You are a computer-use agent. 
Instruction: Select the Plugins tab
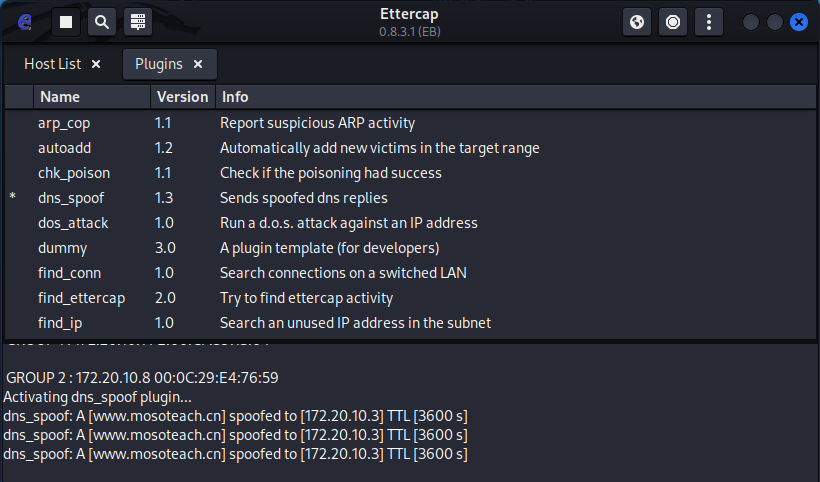pyautogui.click(x=158, y=64)
